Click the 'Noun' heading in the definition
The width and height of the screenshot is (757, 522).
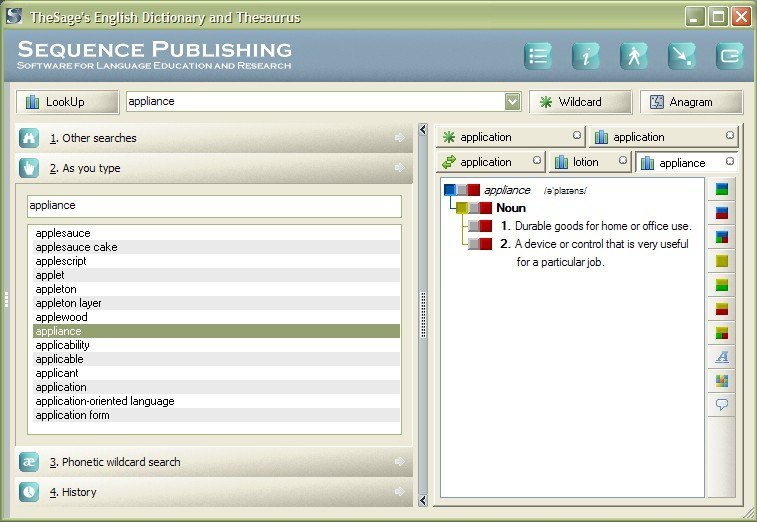[x=511, y=208]
